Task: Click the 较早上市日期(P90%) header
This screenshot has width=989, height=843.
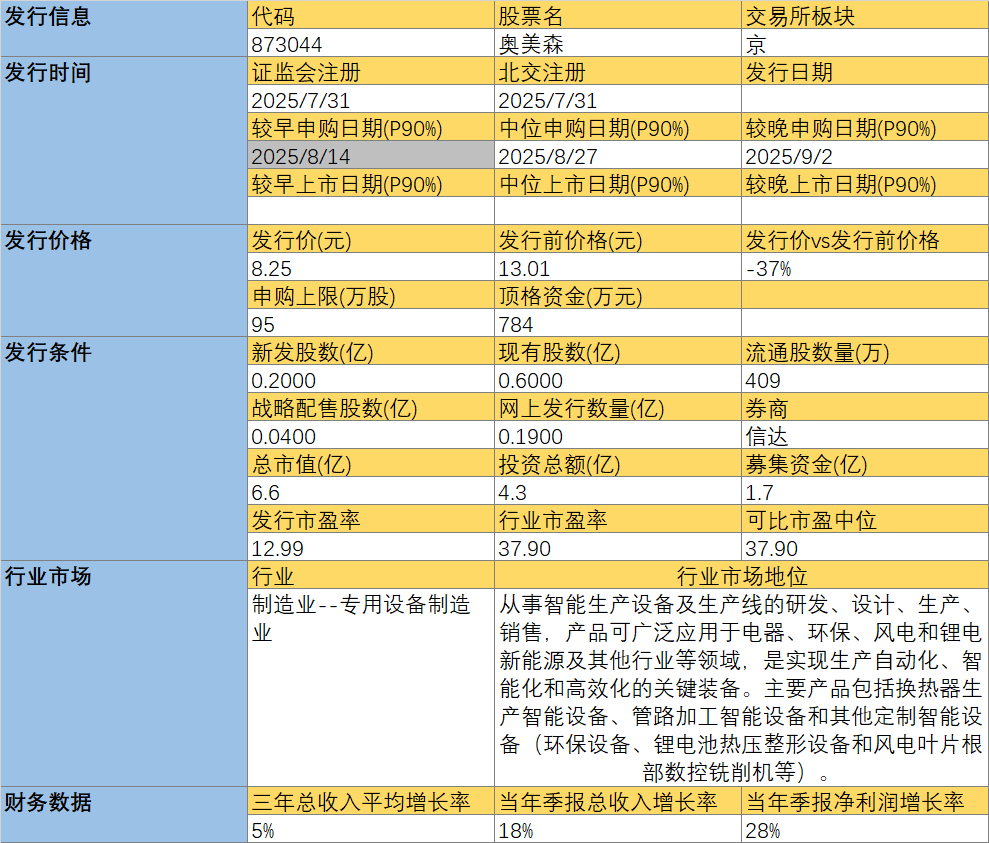Action: 371,183
